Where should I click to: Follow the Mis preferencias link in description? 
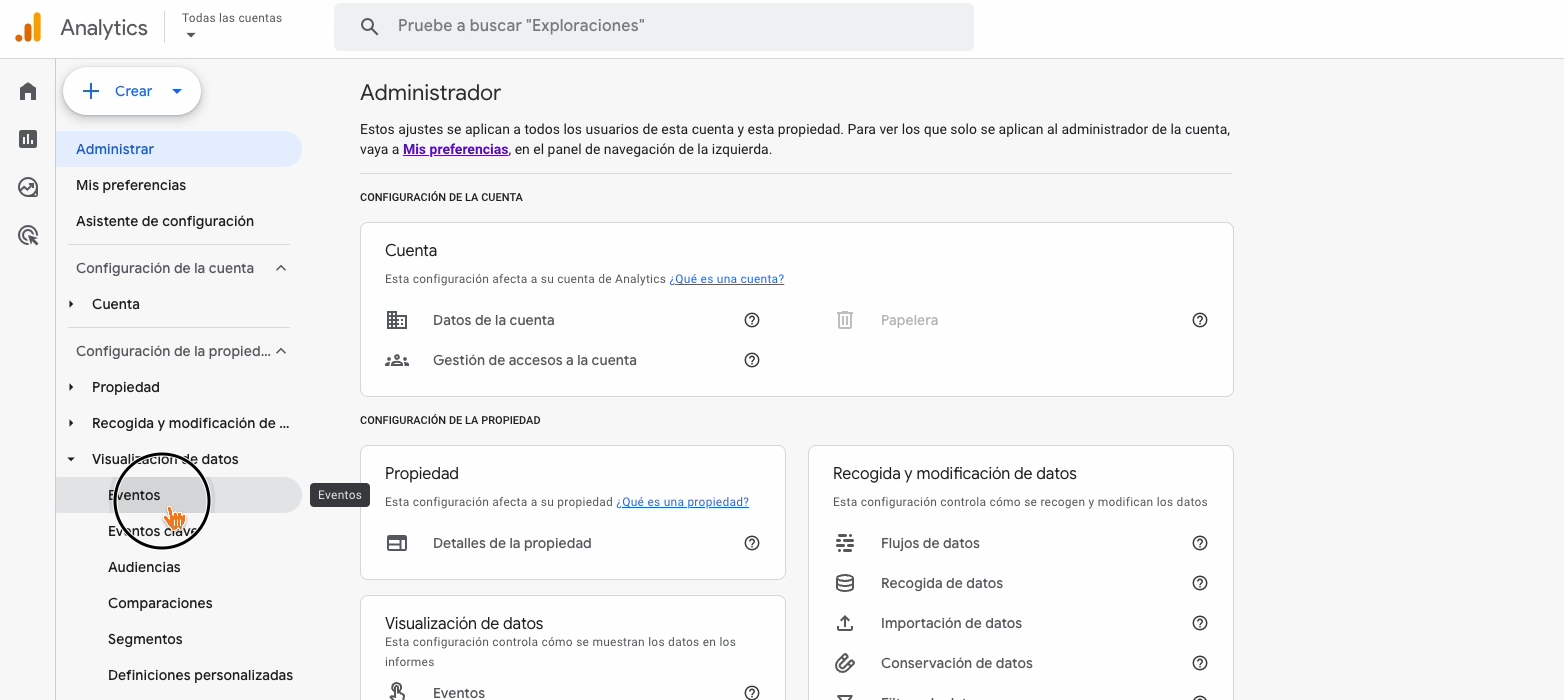(x=455, y=149)
